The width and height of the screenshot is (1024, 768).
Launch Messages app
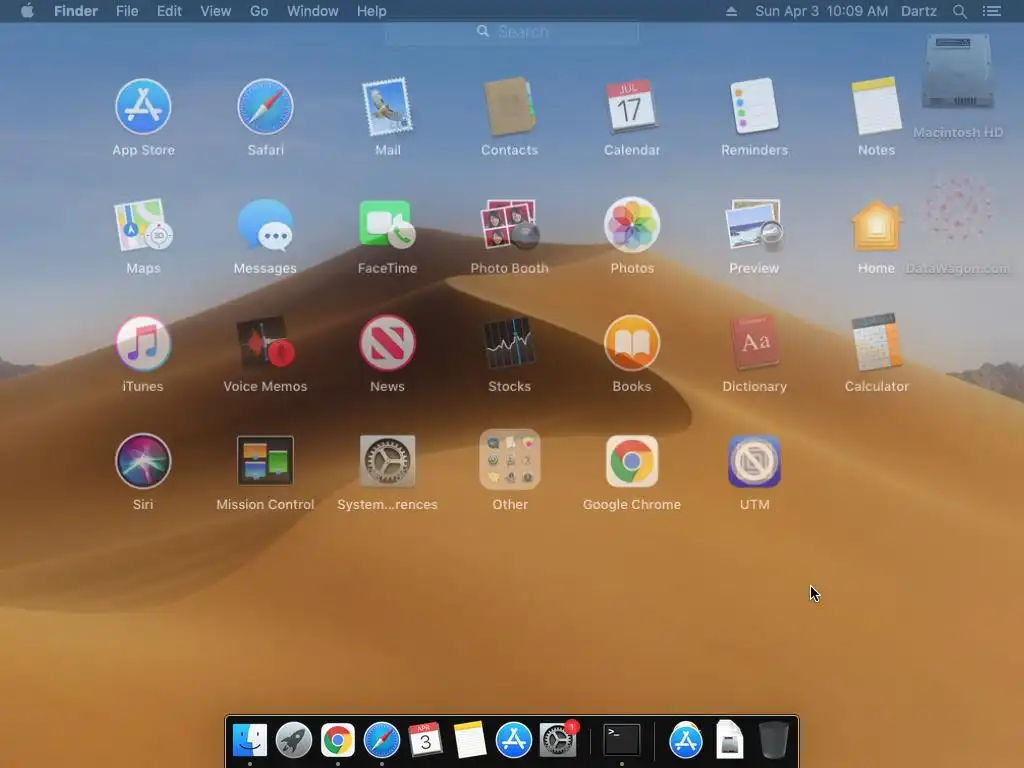pyautogui.click(x=265, y=225)
